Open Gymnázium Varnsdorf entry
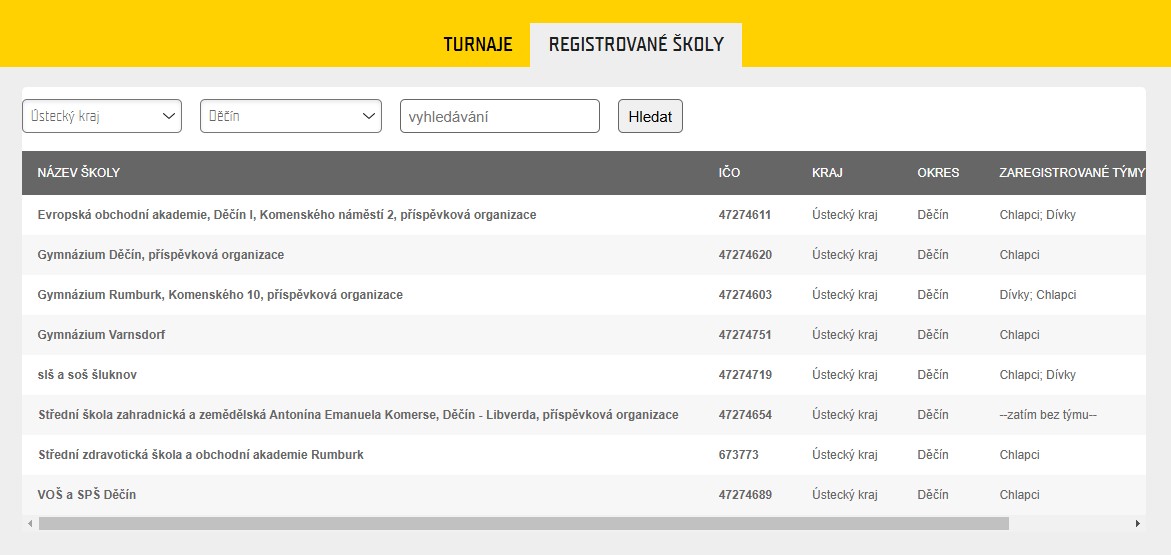This screenshot has height=555, width=1171. pos(584,335)
